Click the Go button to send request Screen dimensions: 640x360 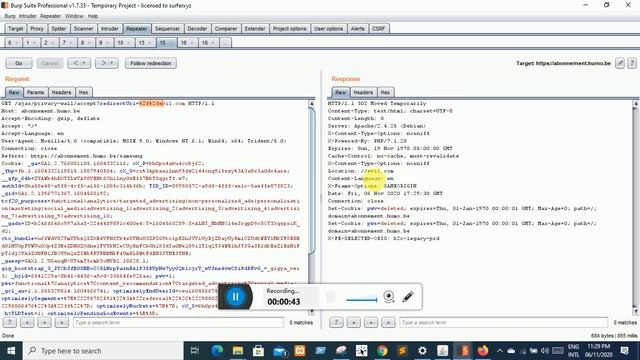coord(19,63)
